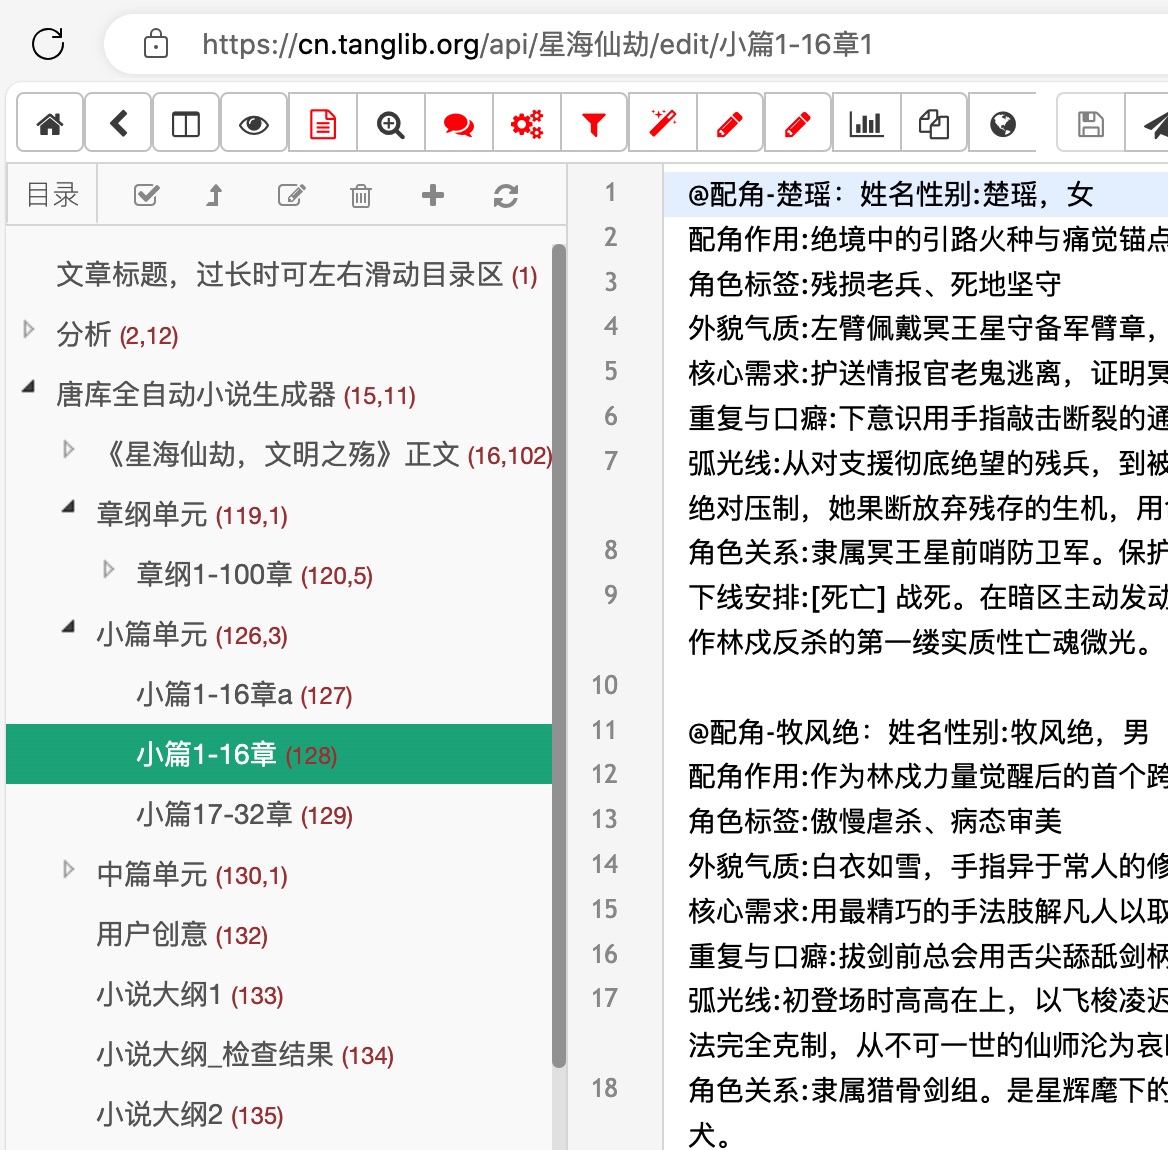Click the red magic wand icon
This screenshot has height=1150, width=1168.
662,124
